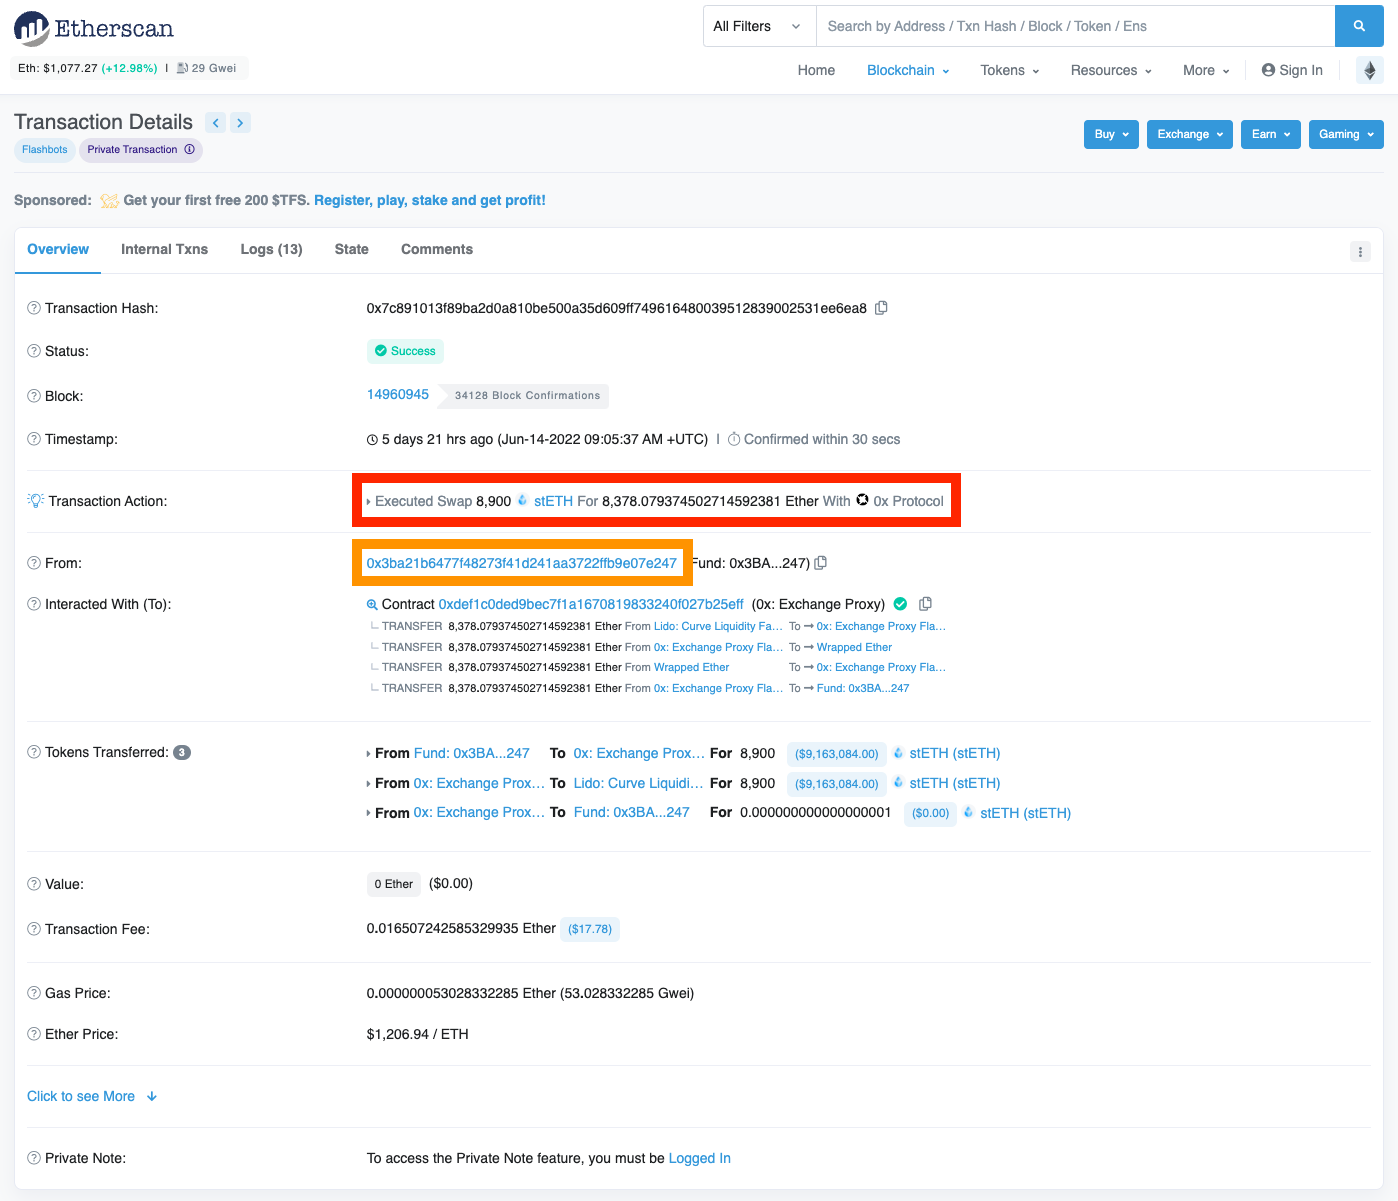1398x1201 pixels.
Task: Open contract address 0xdef1c0de...b25eff link
Action: (x=591, y=604)
